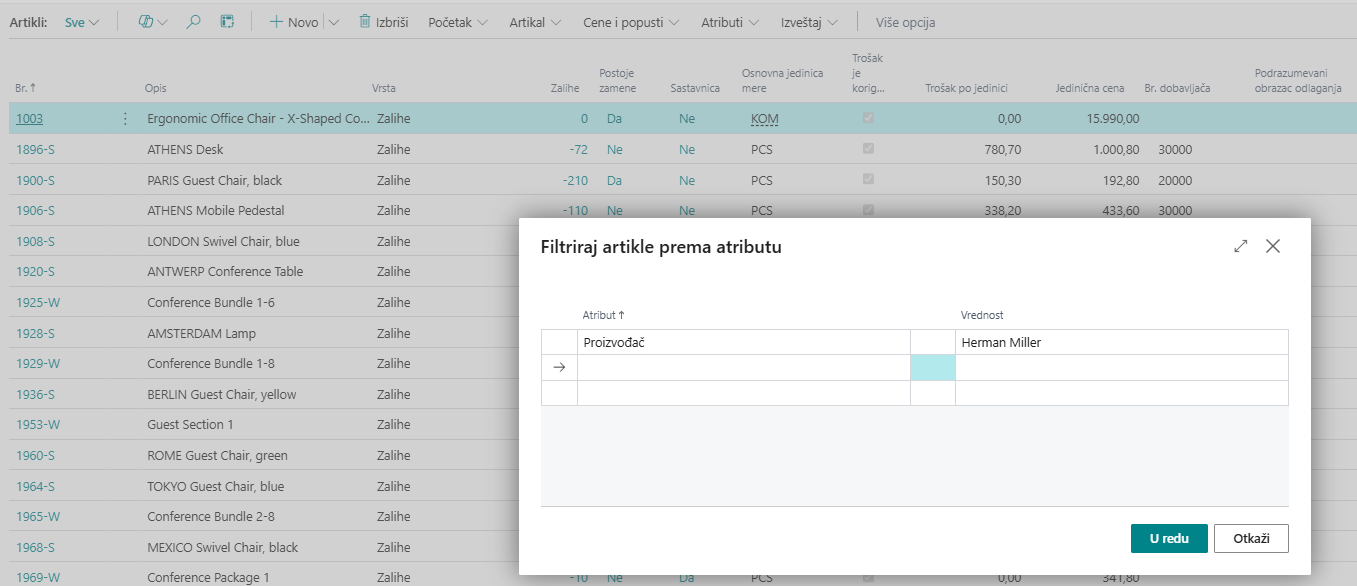Expand the Sve view dropdown
1357x586 pixels.
pyautogui.click(x=82, y=22)
